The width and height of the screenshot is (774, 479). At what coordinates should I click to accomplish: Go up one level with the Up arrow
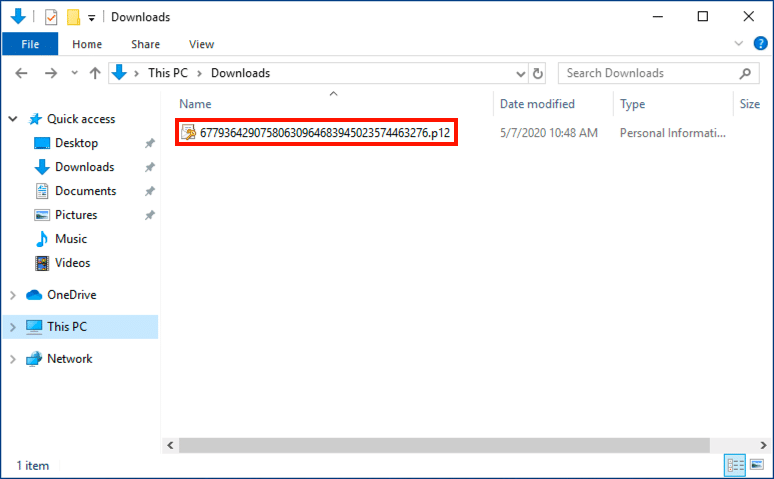95,73
